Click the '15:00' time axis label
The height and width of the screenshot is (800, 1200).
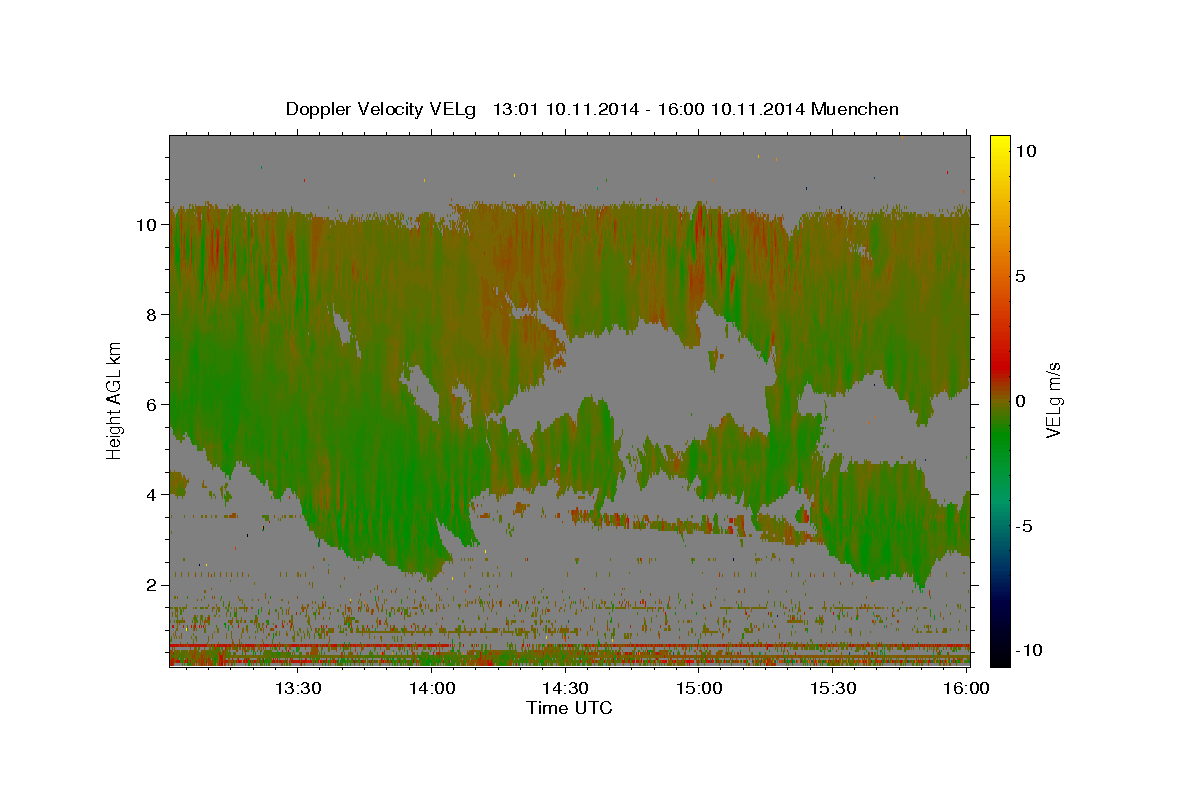pos(699,688)
